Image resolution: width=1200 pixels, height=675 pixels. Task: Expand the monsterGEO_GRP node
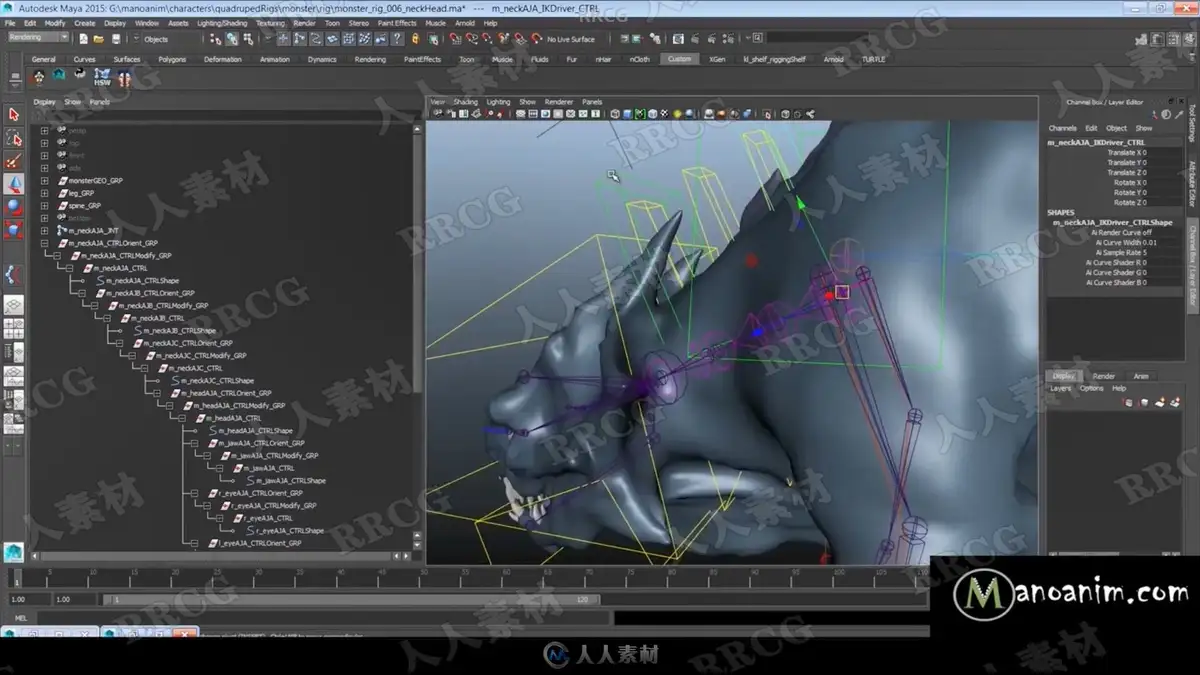[x=44, y=181]
